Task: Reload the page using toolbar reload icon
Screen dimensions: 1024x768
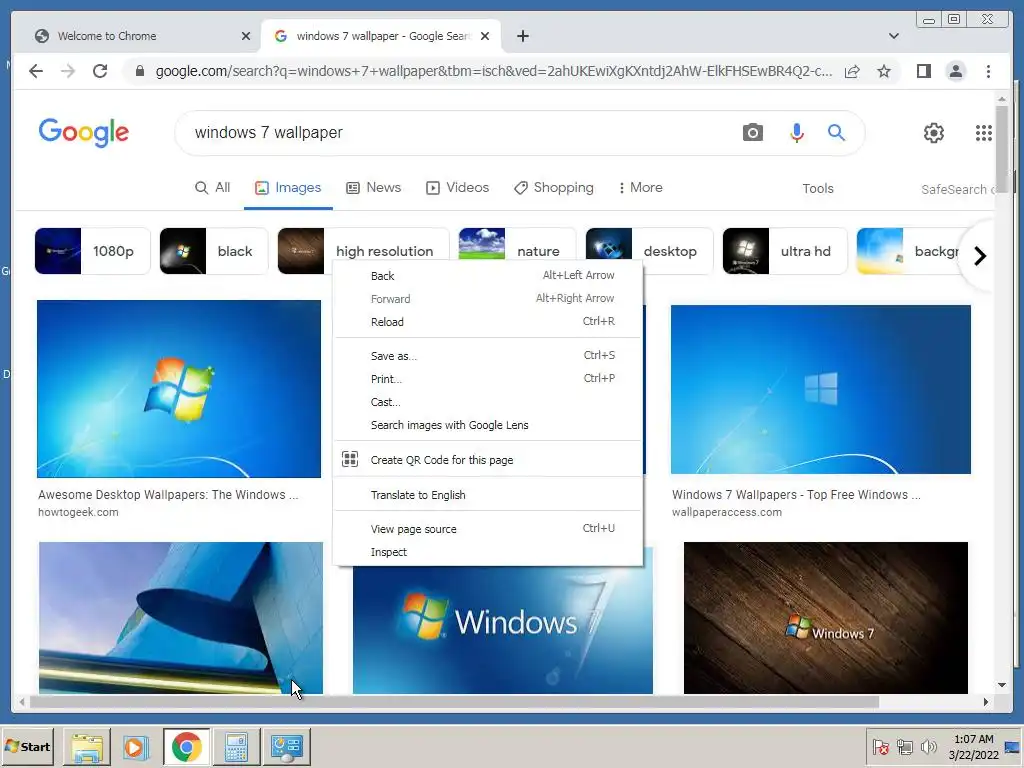Action: tap(100, 71)
